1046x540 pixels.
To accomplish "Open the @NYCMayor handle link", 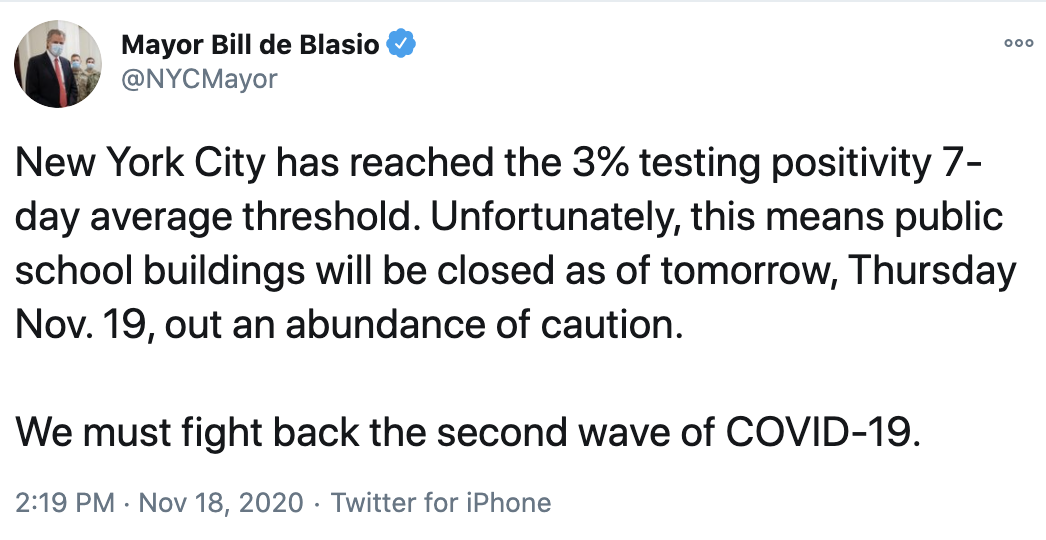I will click(x=199, y=79).
